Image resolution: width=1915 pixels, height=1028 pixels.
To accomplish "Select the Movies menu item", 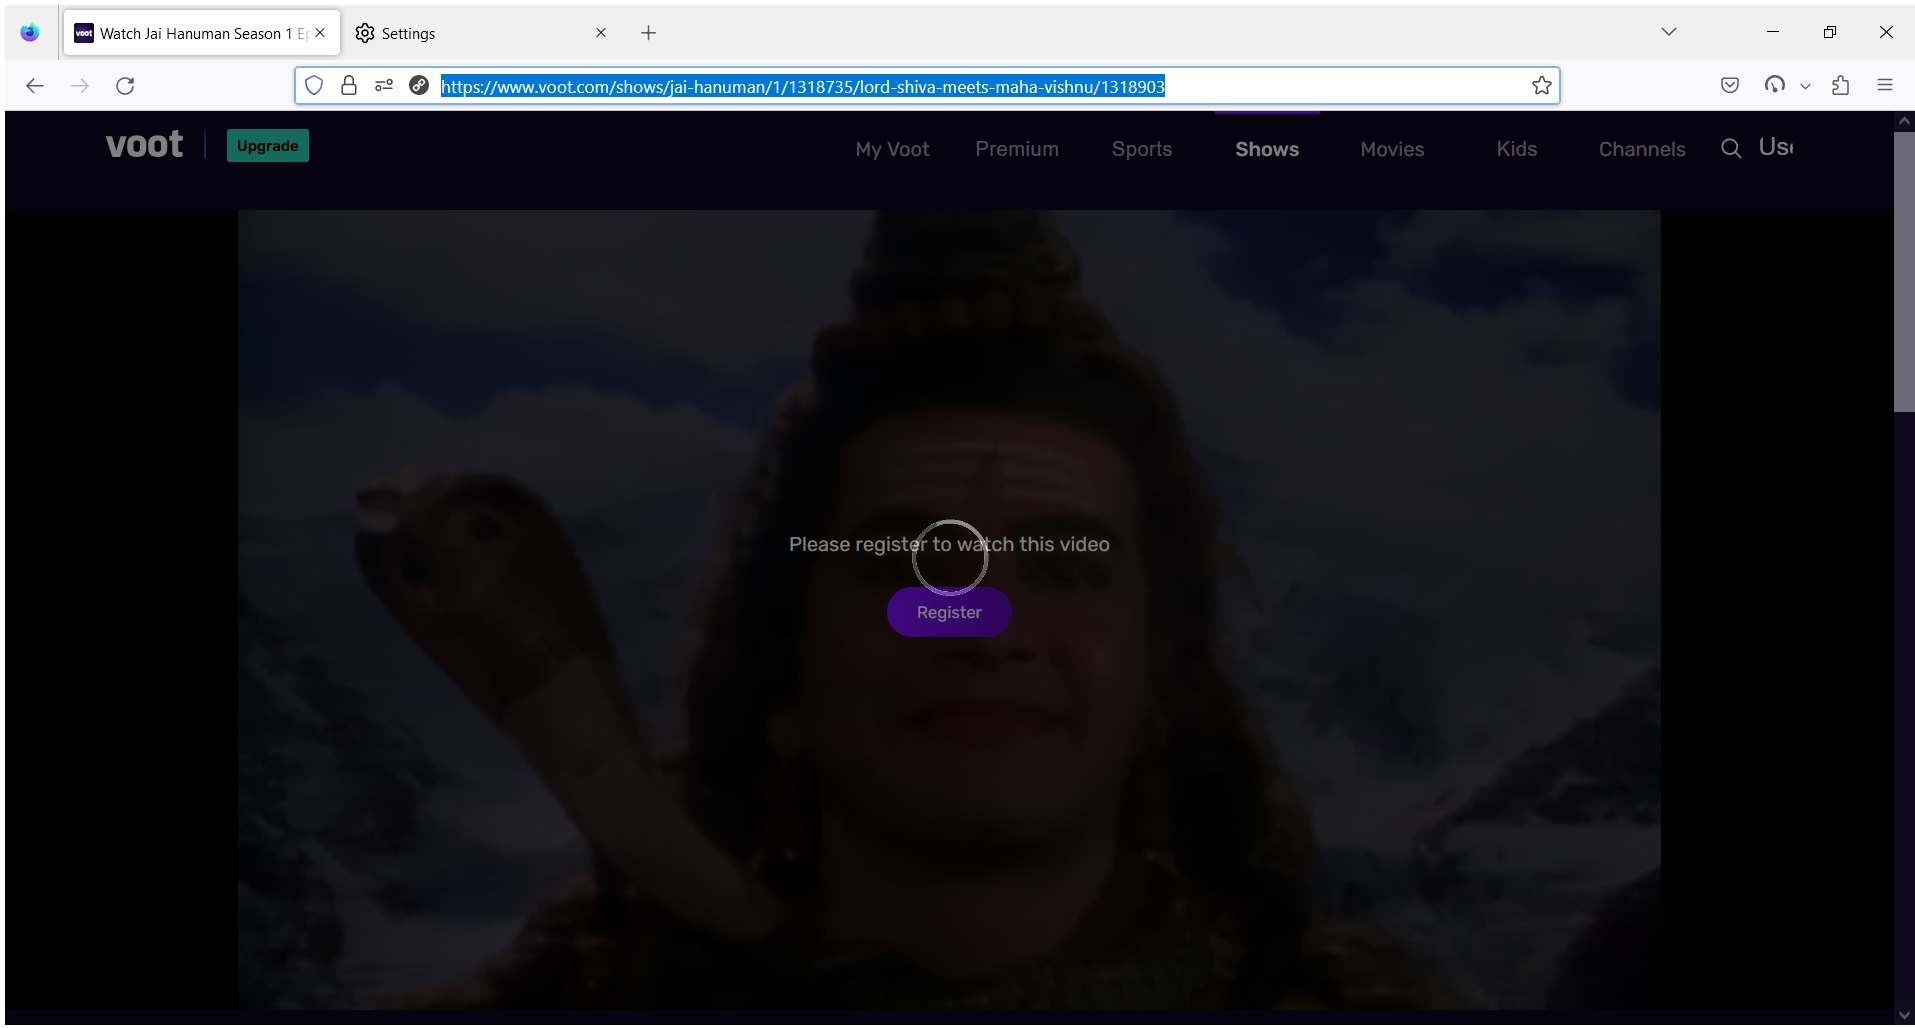I will [x=1392, y=149].
